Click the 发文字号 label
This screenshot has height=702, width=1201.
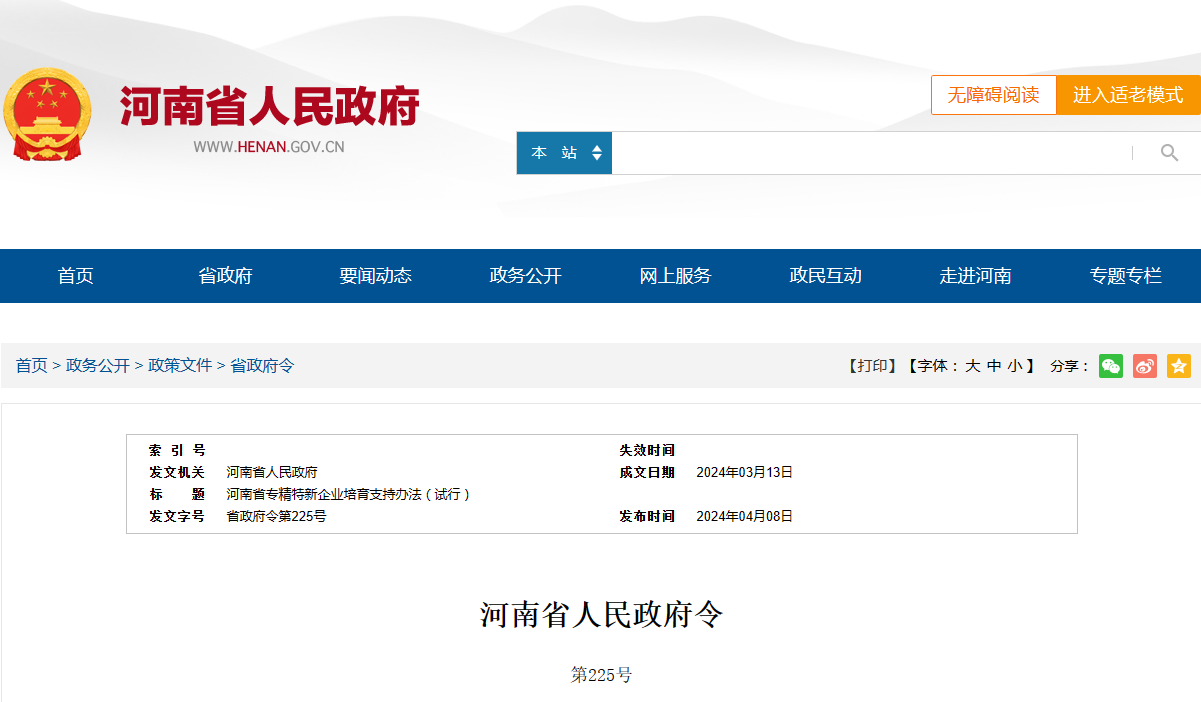177,516
